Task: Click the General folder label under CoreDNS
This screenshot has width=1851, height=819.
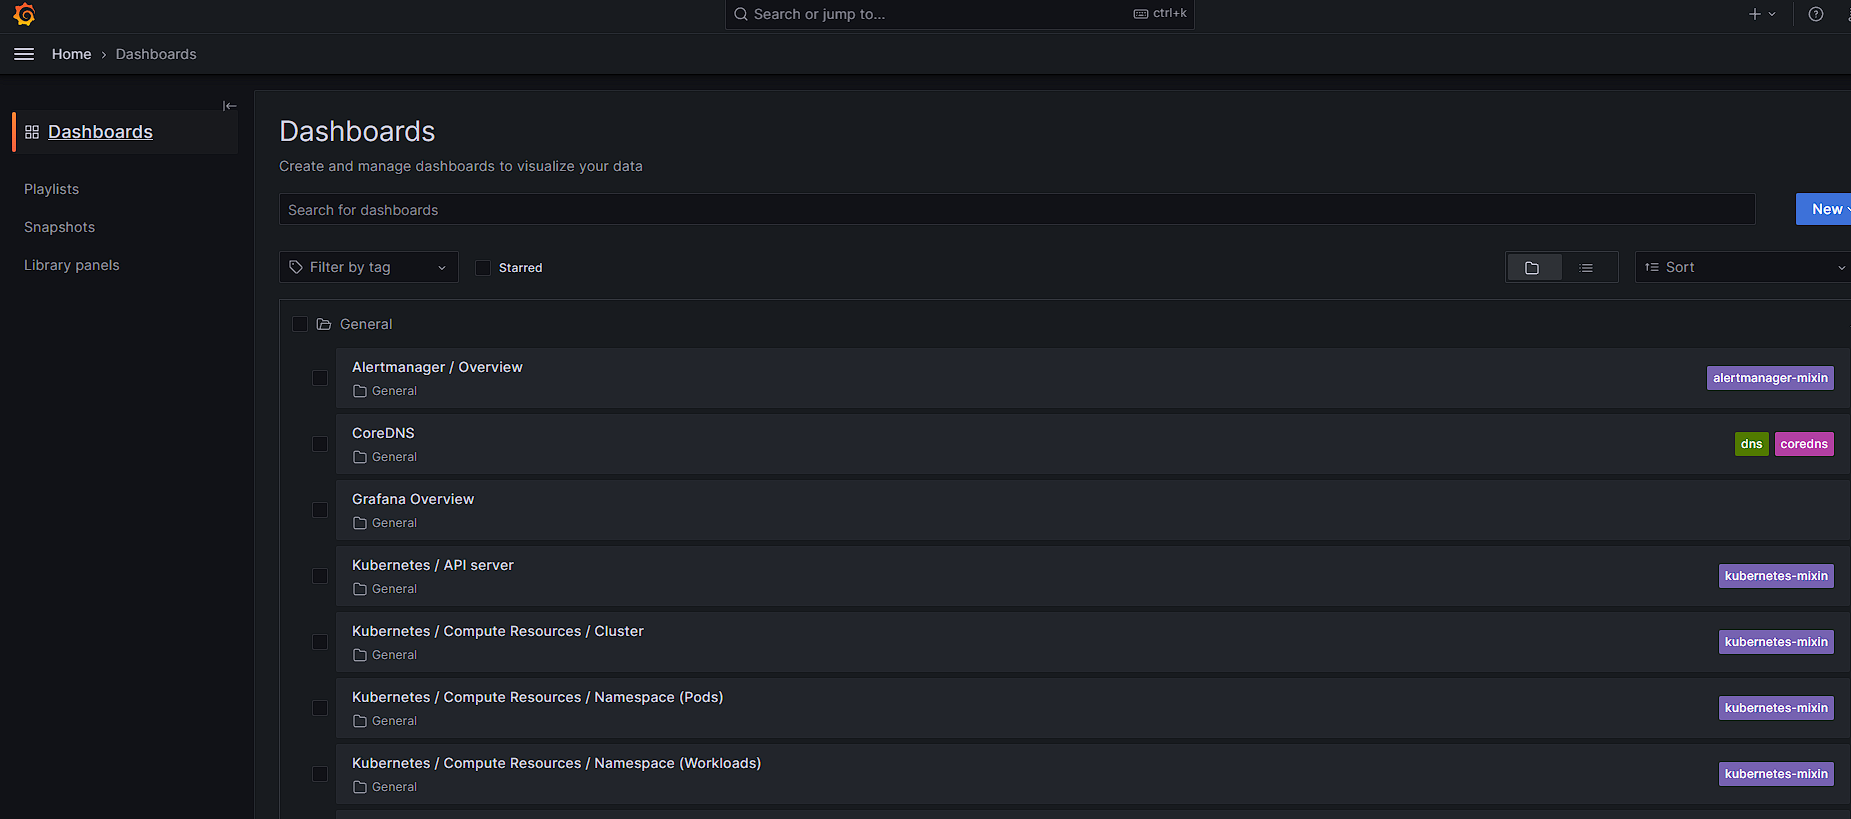Action: click(394, 457)
